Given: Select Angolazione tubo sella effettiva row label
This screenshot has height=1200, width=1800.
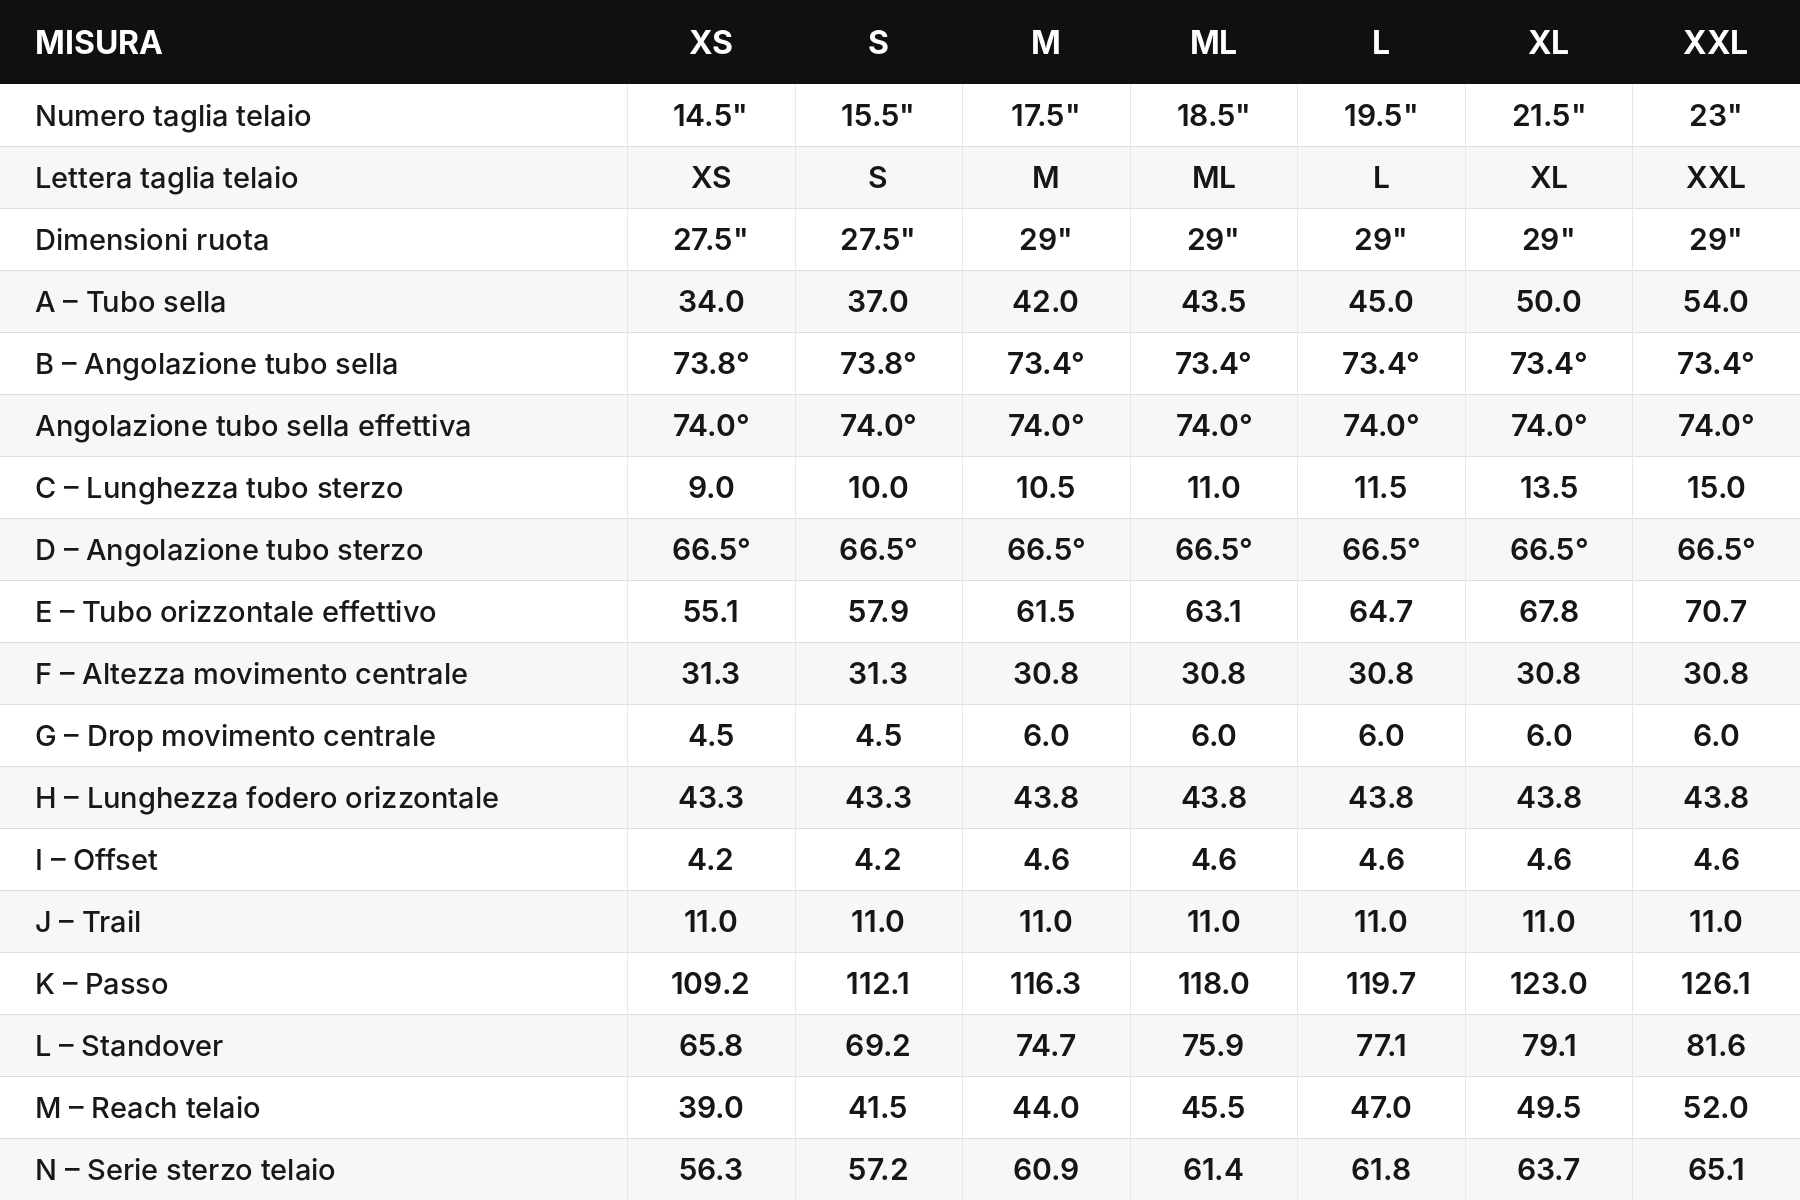Looking at the screenshot, I should [x=253, y=426].
